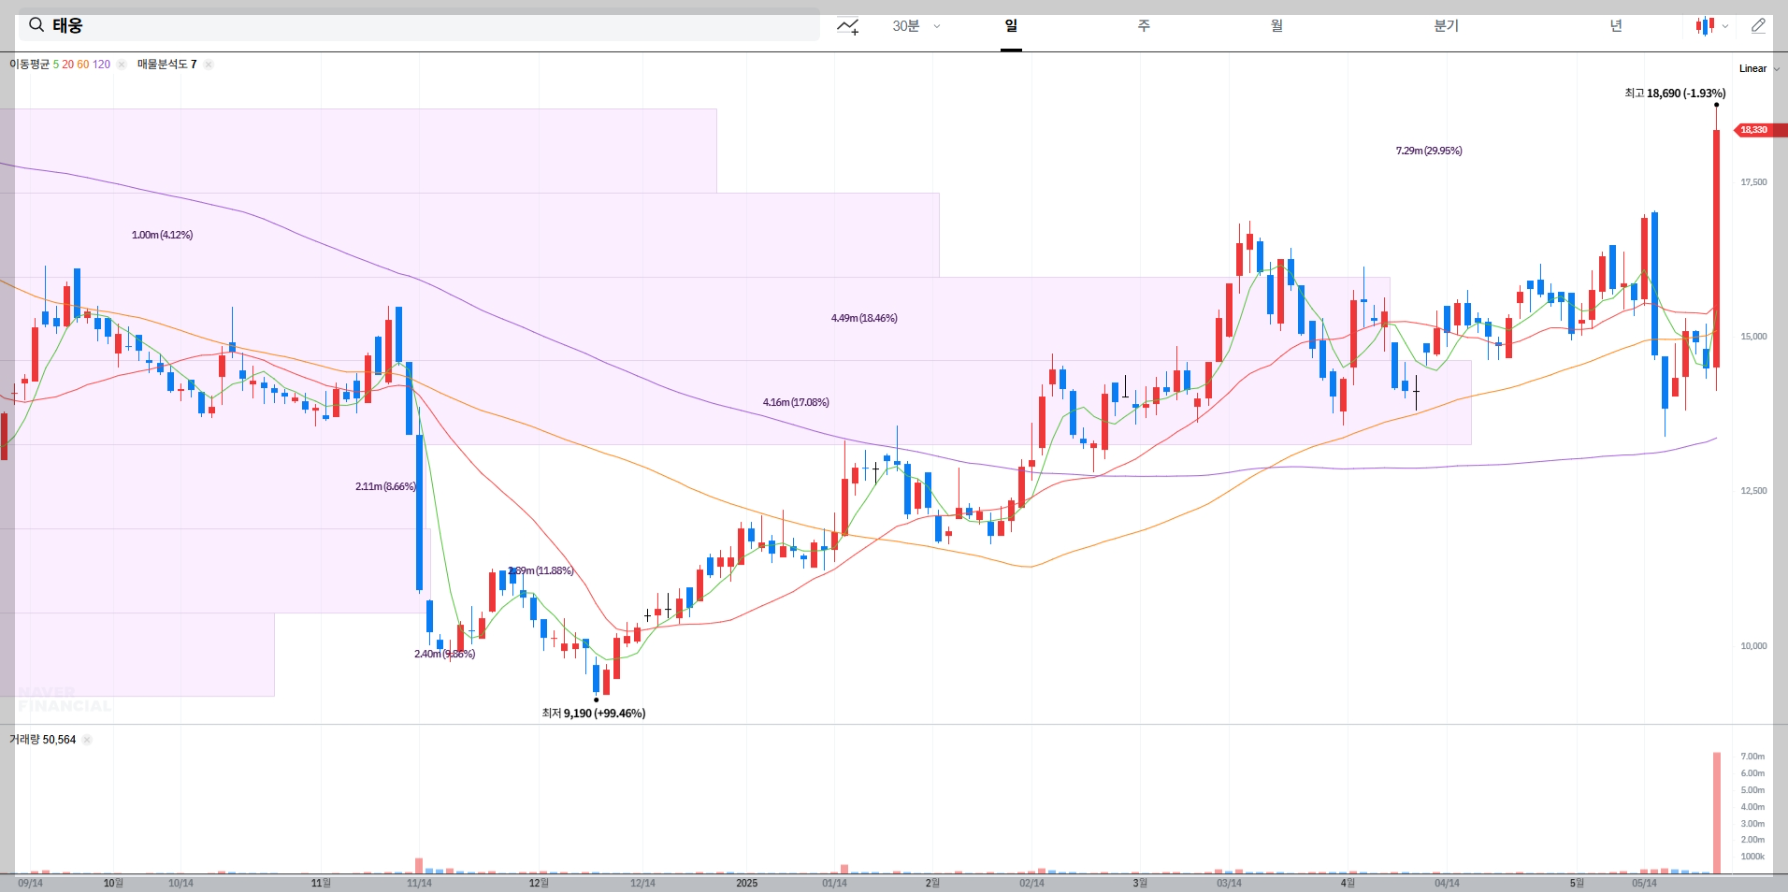The image size is (1788, 892).
Task: Click the 1.00m (4.12%) volume profile label
Action: [x=162, y=235]
